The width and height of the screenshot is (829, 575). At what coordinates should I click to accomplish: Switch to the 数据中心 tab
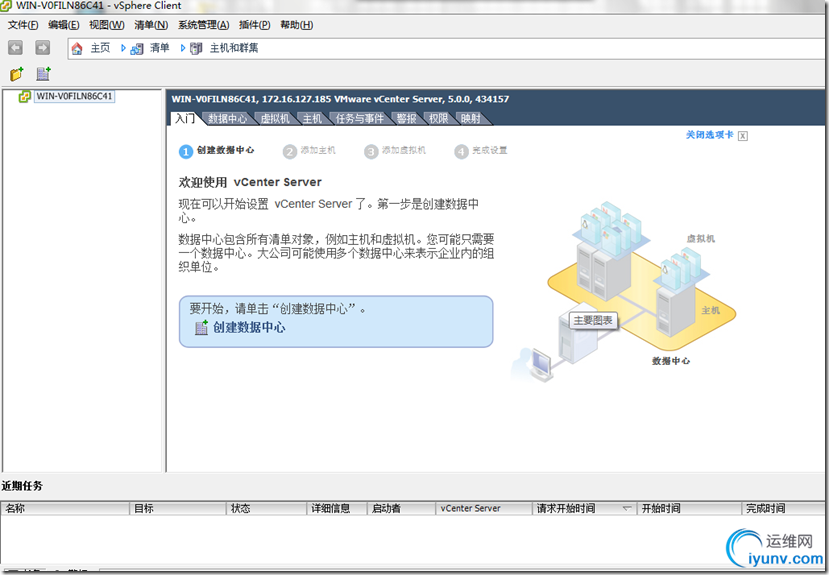click(x=227, y=118)
